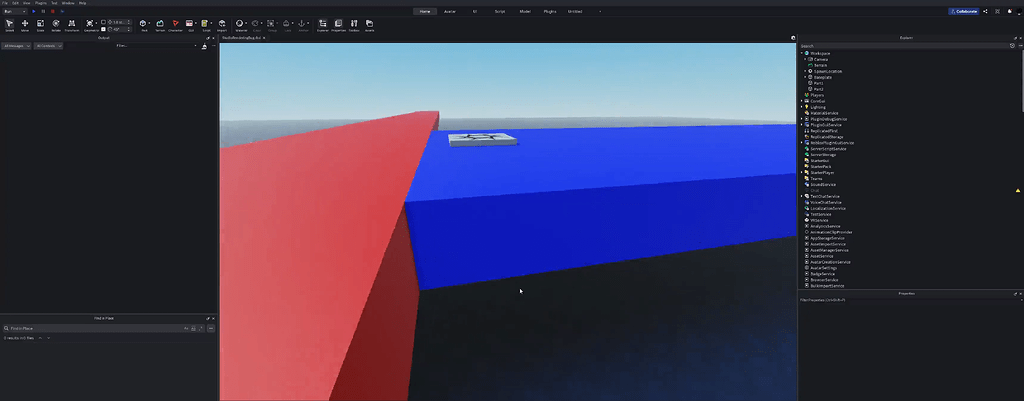Toggle regex option in Find in Place

pyautogui.click(x=200, y=329)
